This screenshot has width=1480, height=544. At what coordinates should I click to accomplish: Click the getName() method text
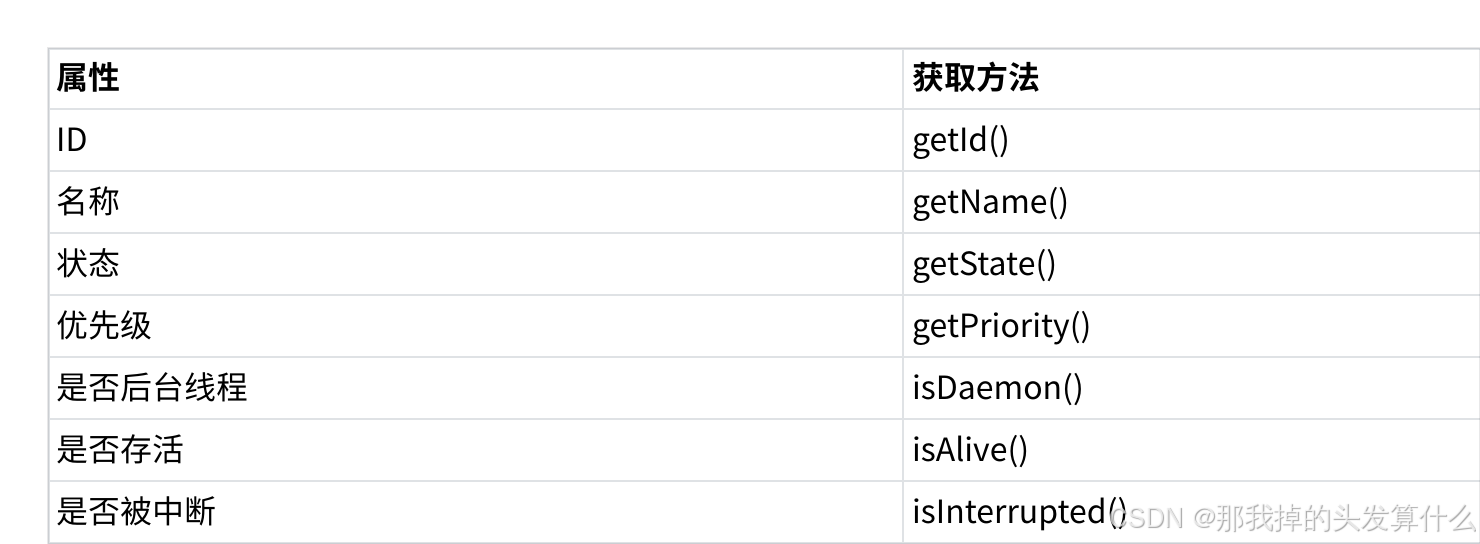(x=990, y=203)
